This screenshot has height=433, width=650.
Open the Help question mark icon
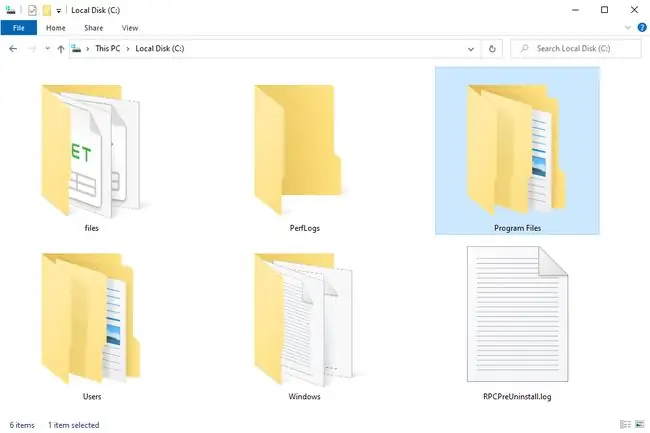coord(642,28)
